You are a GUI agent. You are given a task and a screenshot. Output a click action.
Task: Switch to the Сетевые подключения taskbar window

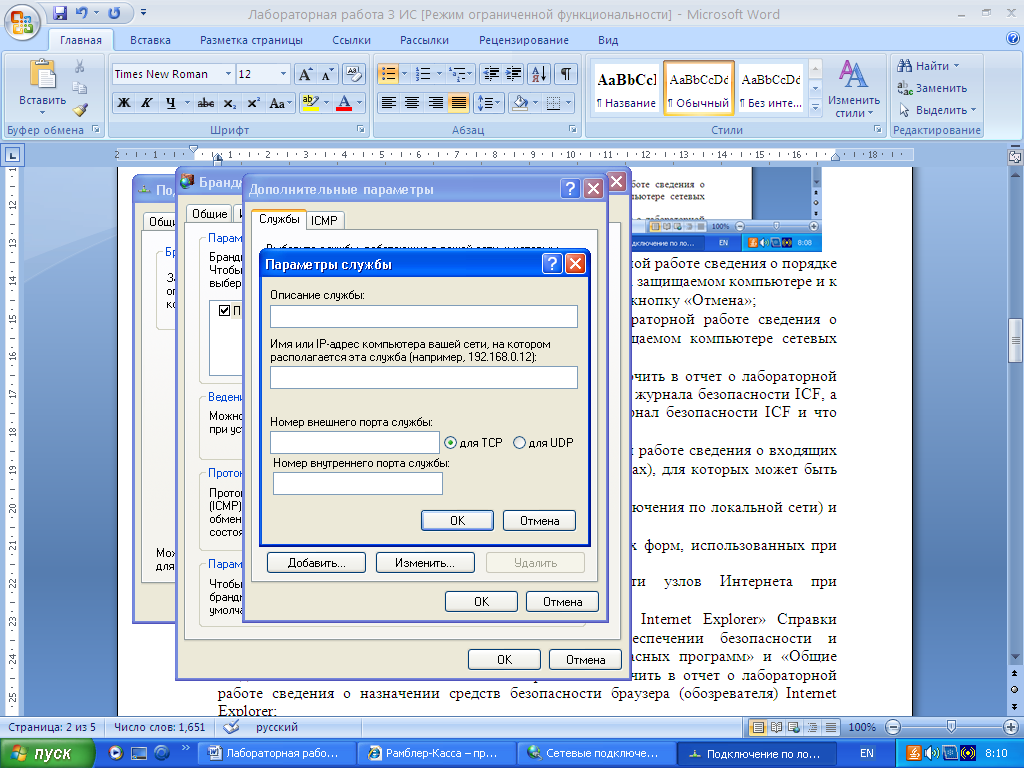(596, 753)
